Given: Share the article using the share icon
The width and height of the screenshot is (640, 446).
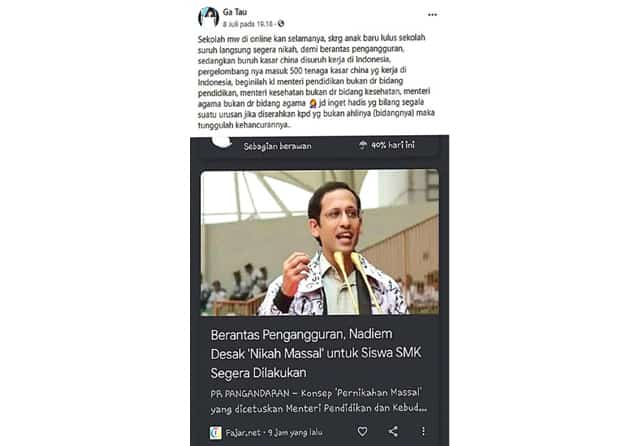Looking at the screenshot, I should pyautogui.click(x=393, y=431).
